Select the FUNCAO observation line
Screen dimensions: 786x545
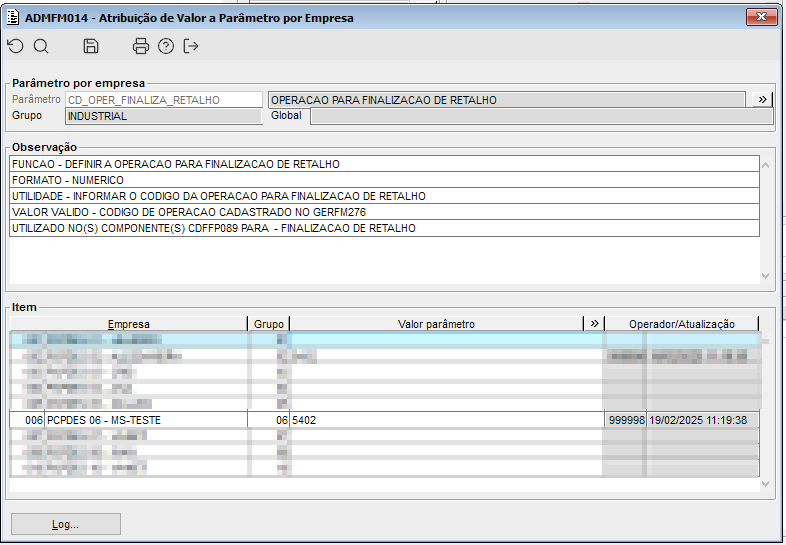click(x=384, y=164)
